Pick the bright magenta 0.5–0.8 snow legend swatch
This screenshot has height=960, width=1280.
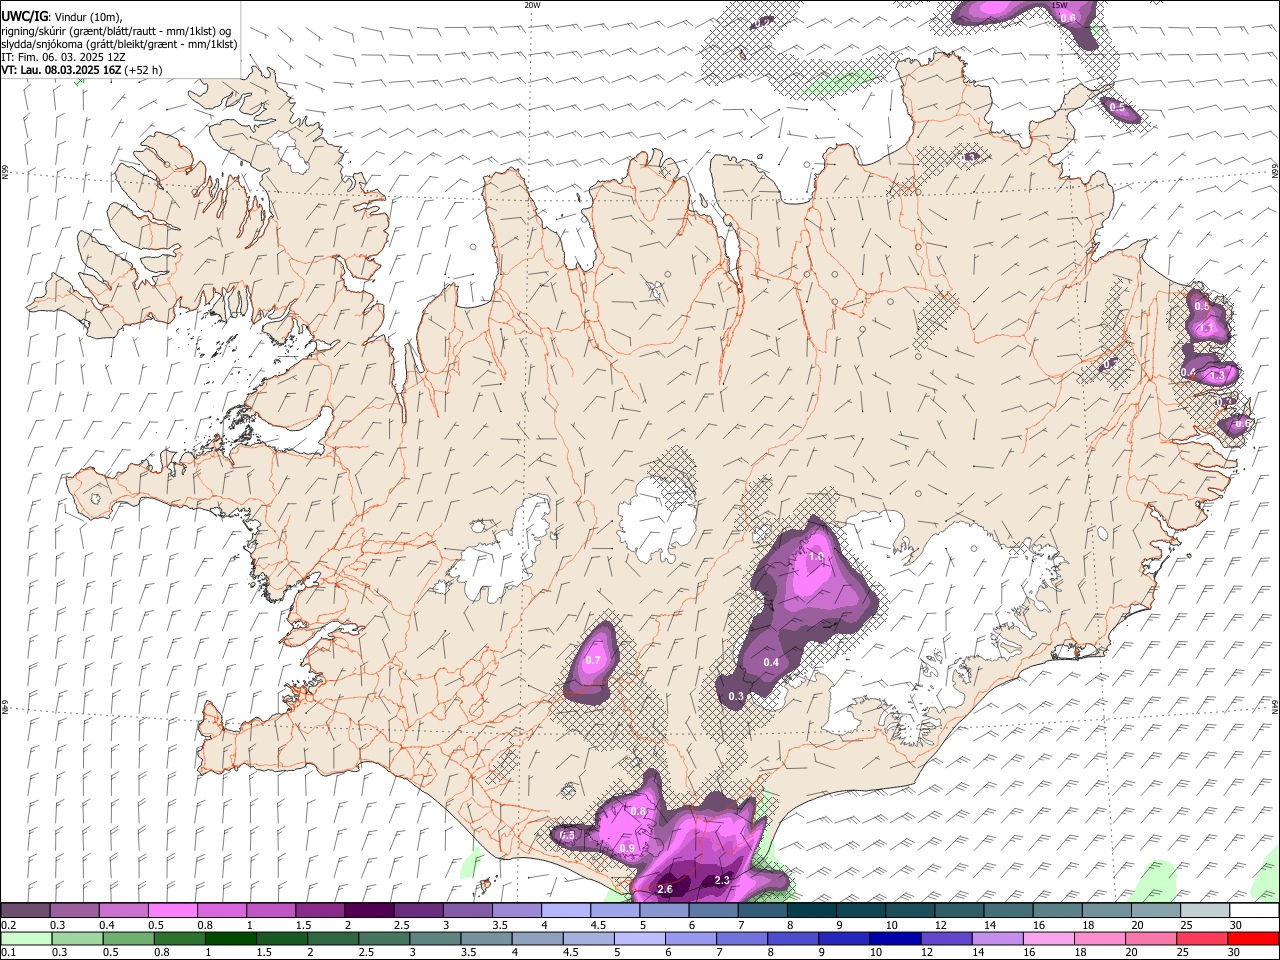pos(172,911)
